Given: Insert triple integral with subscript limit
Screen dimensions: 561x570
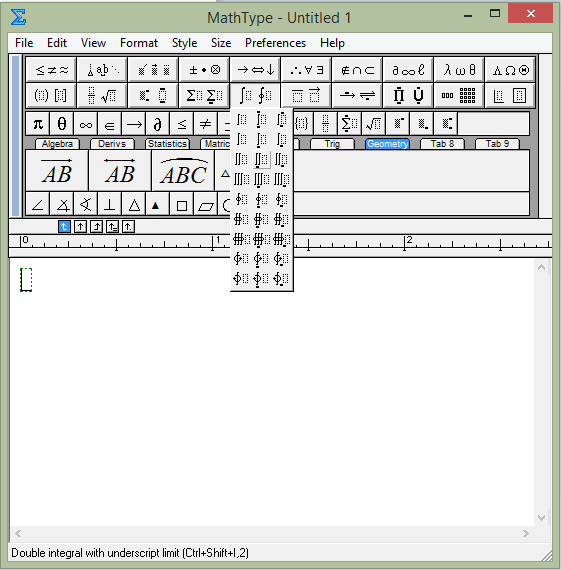Looking at the screenshot, I should pos(281,179).
